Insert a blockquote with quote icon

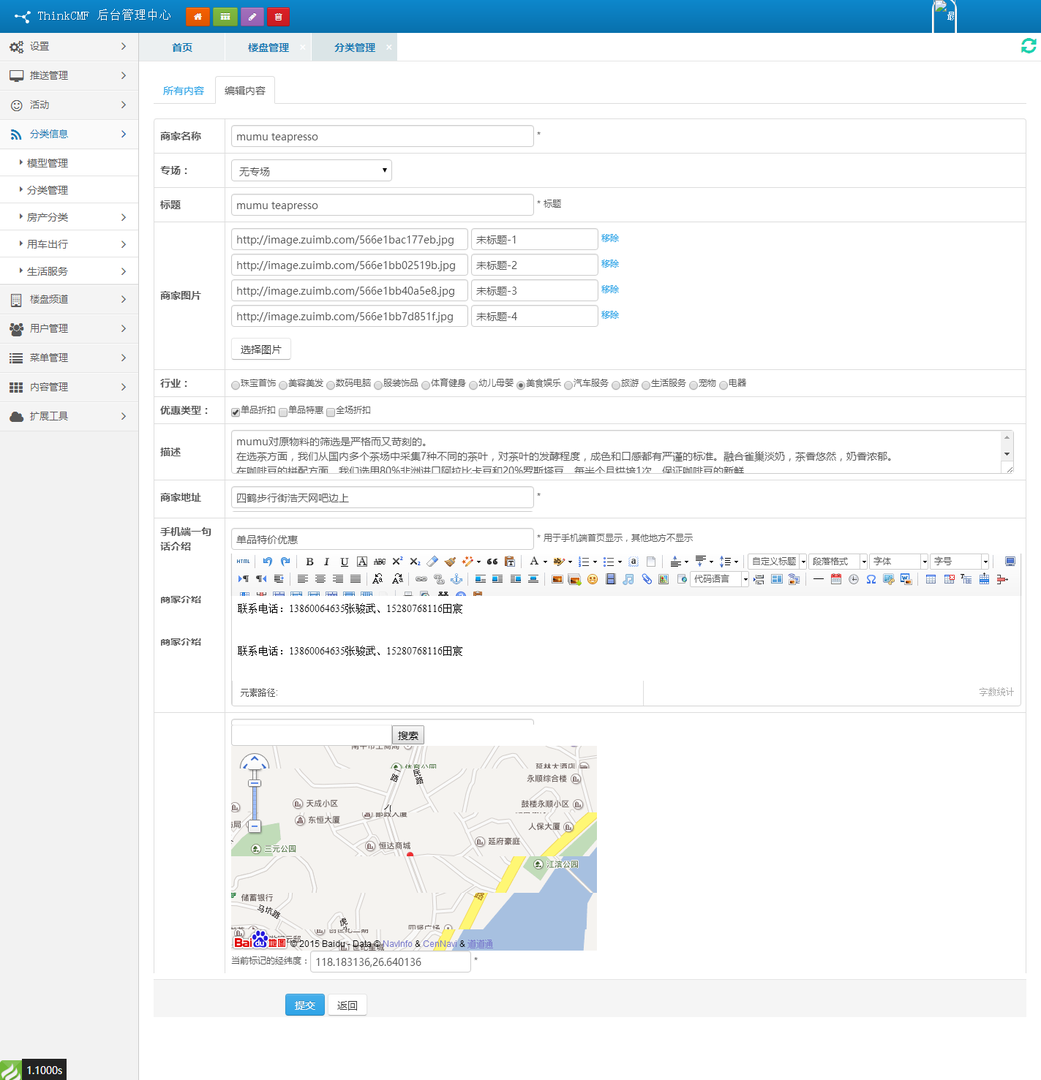click(x=492, y=561)
